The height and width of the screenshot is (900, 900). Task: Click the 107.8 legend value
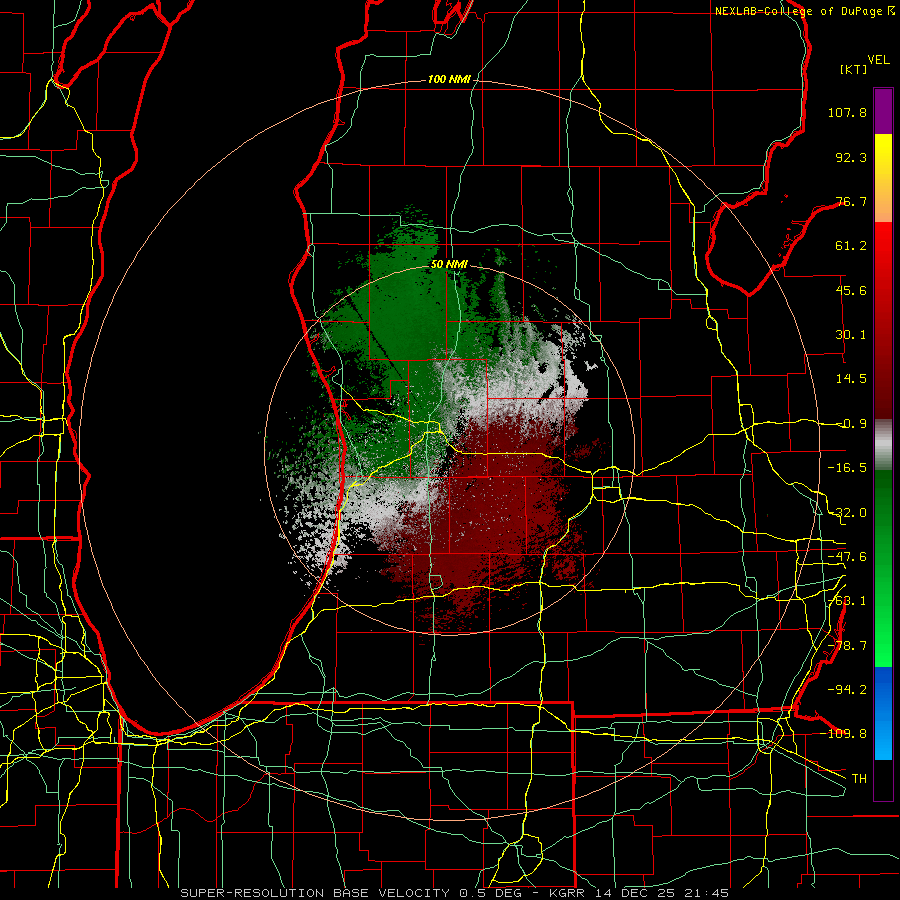[847, 112]
